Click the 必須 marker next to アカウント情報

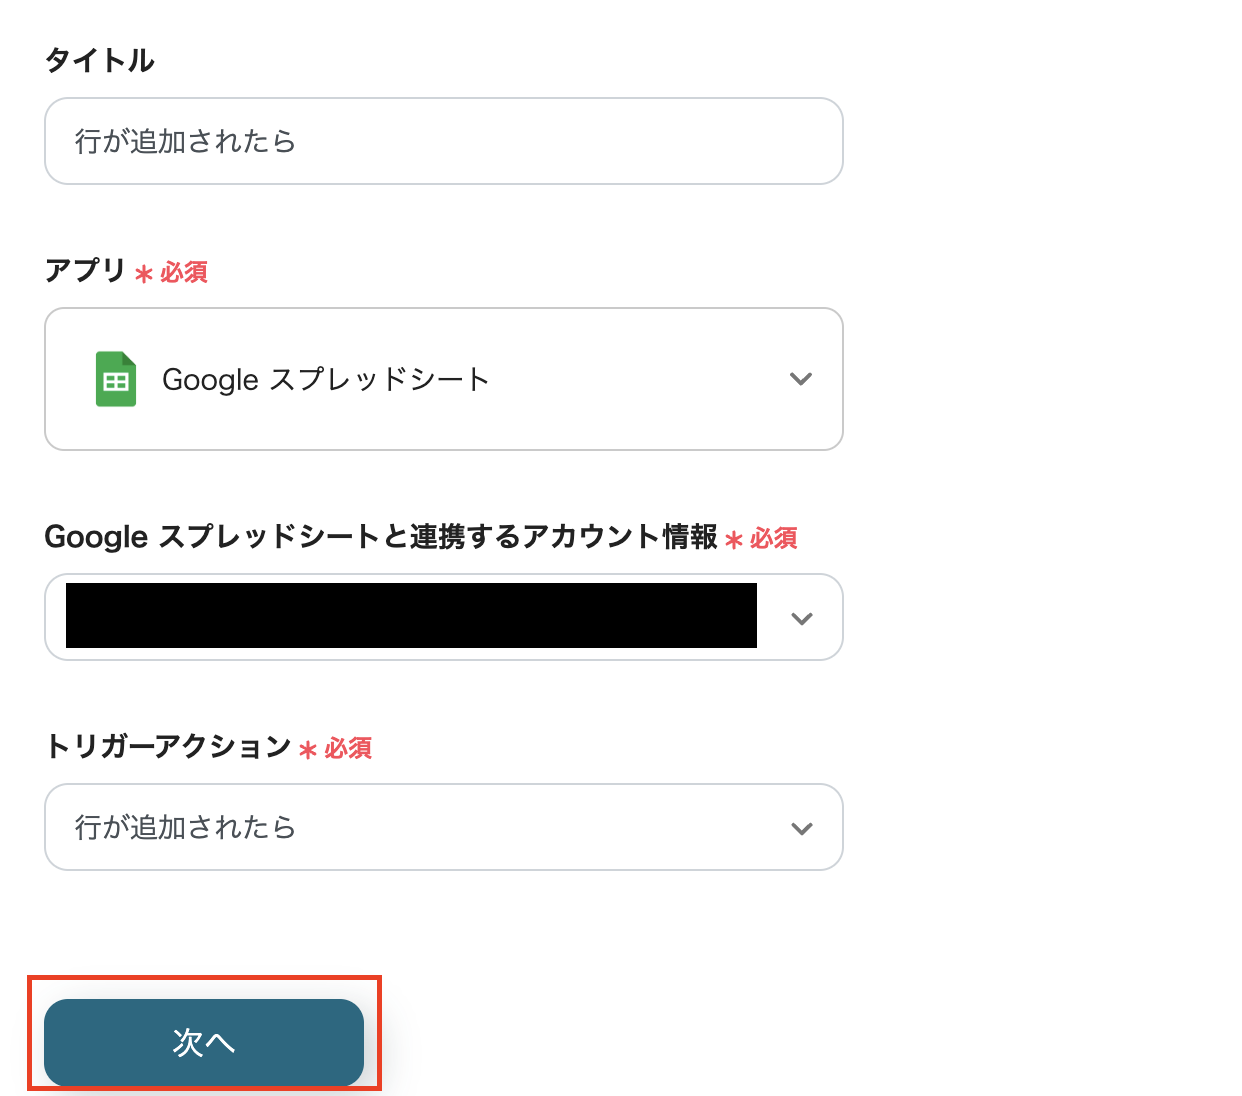coord(774,539)
